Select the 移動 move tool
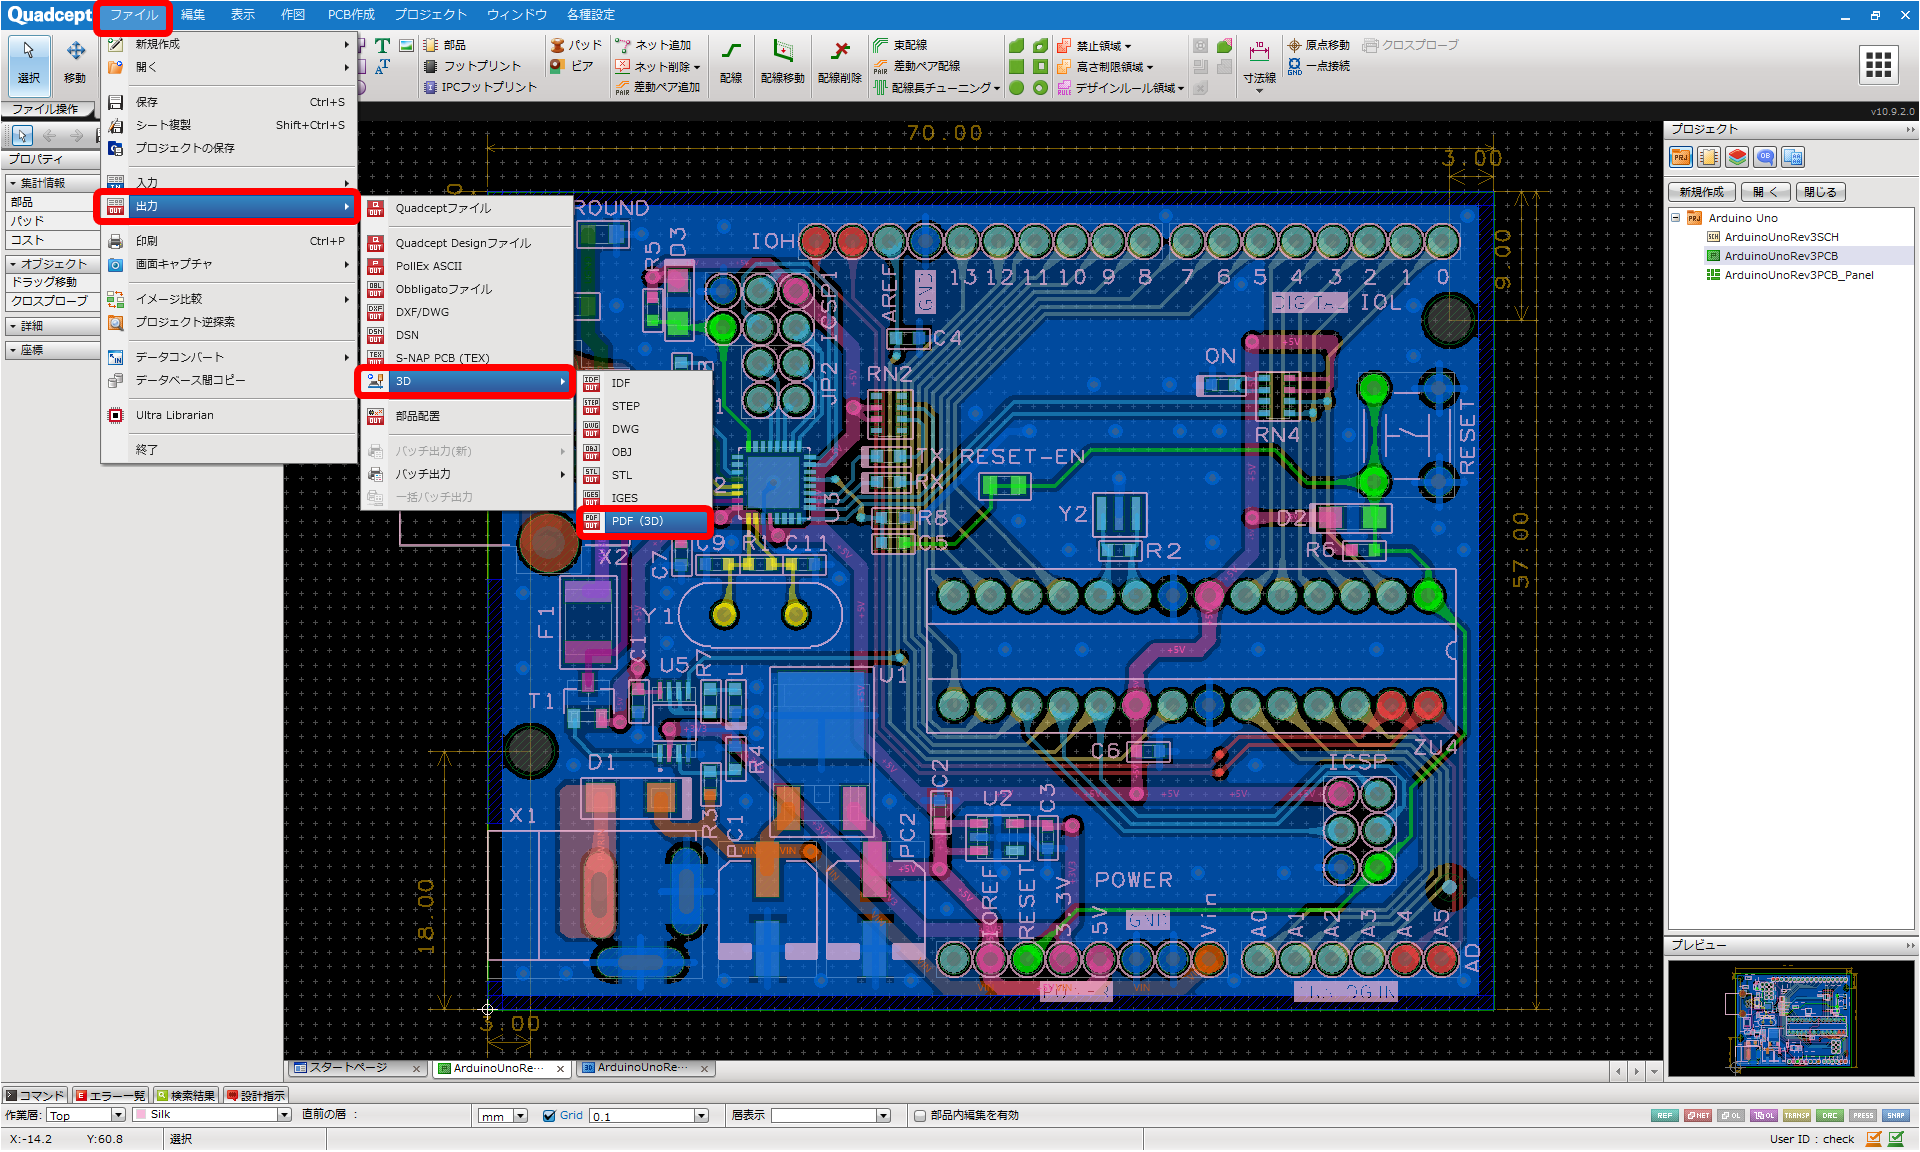Image resolution: width=1920 pixels, height=1152 pixels. click(75, 61)
